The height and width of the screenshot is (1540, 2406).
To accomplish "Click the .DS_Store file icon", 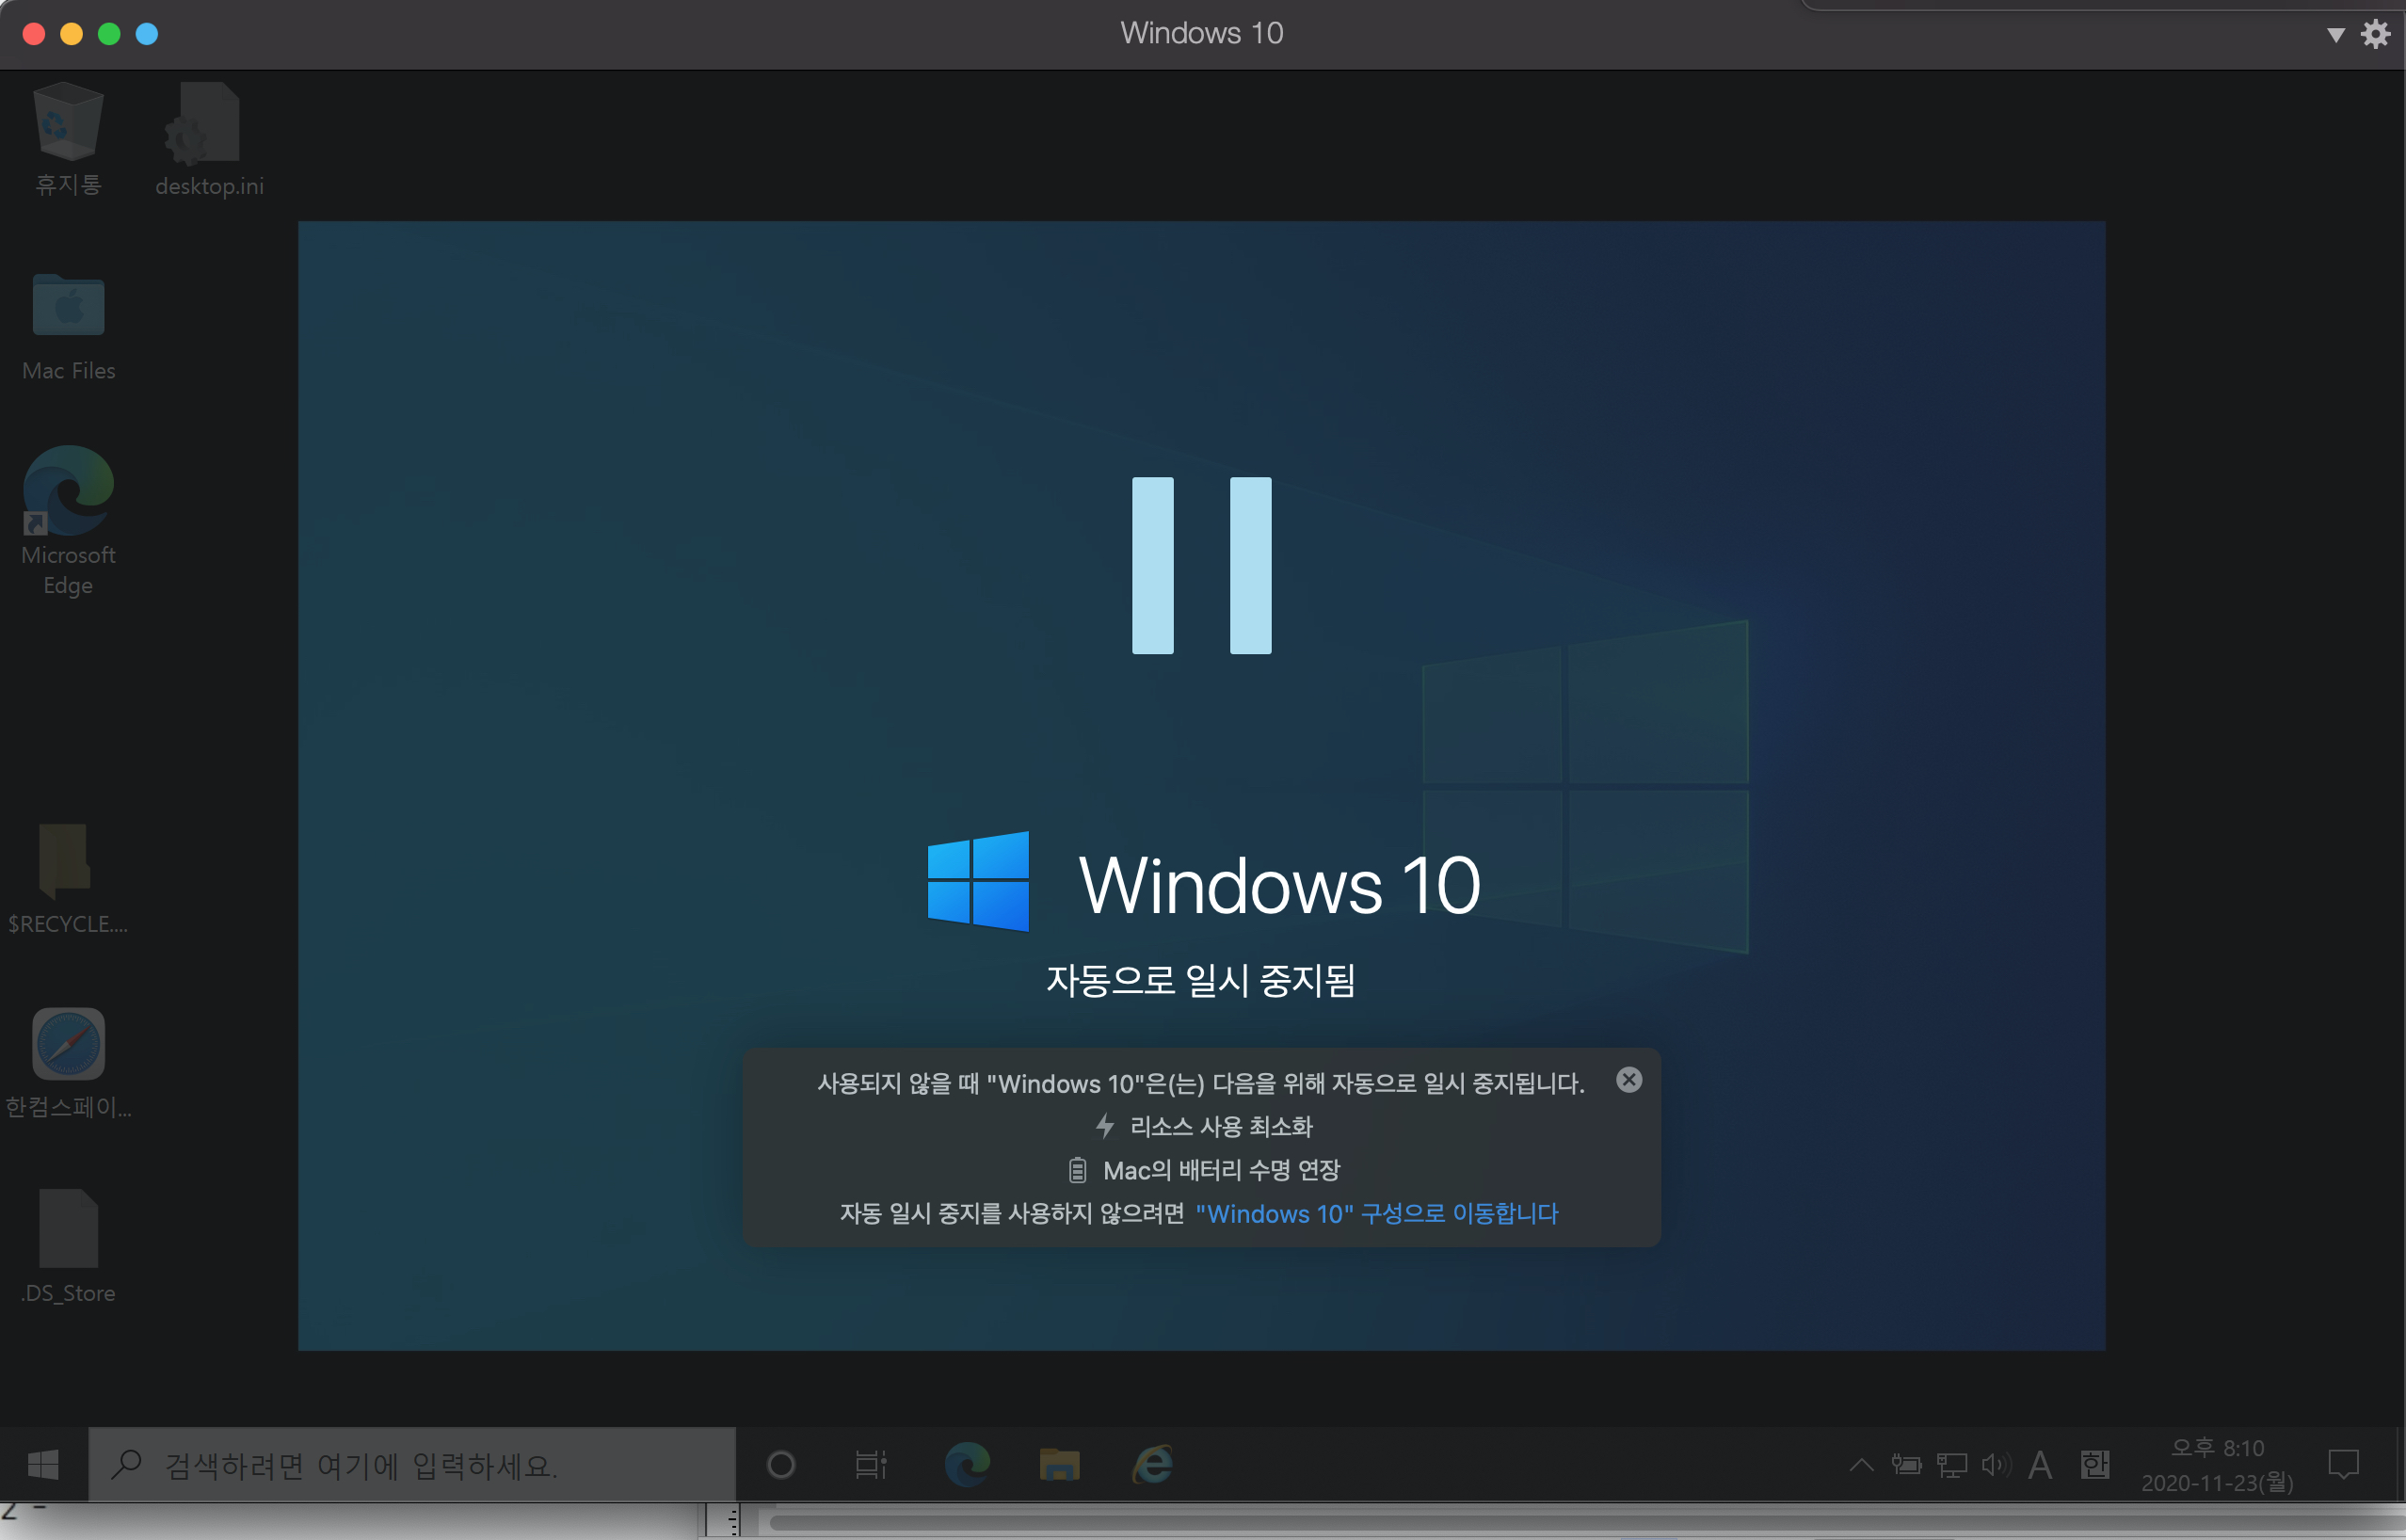I will pyautogui.click(x=68, y=1228).
